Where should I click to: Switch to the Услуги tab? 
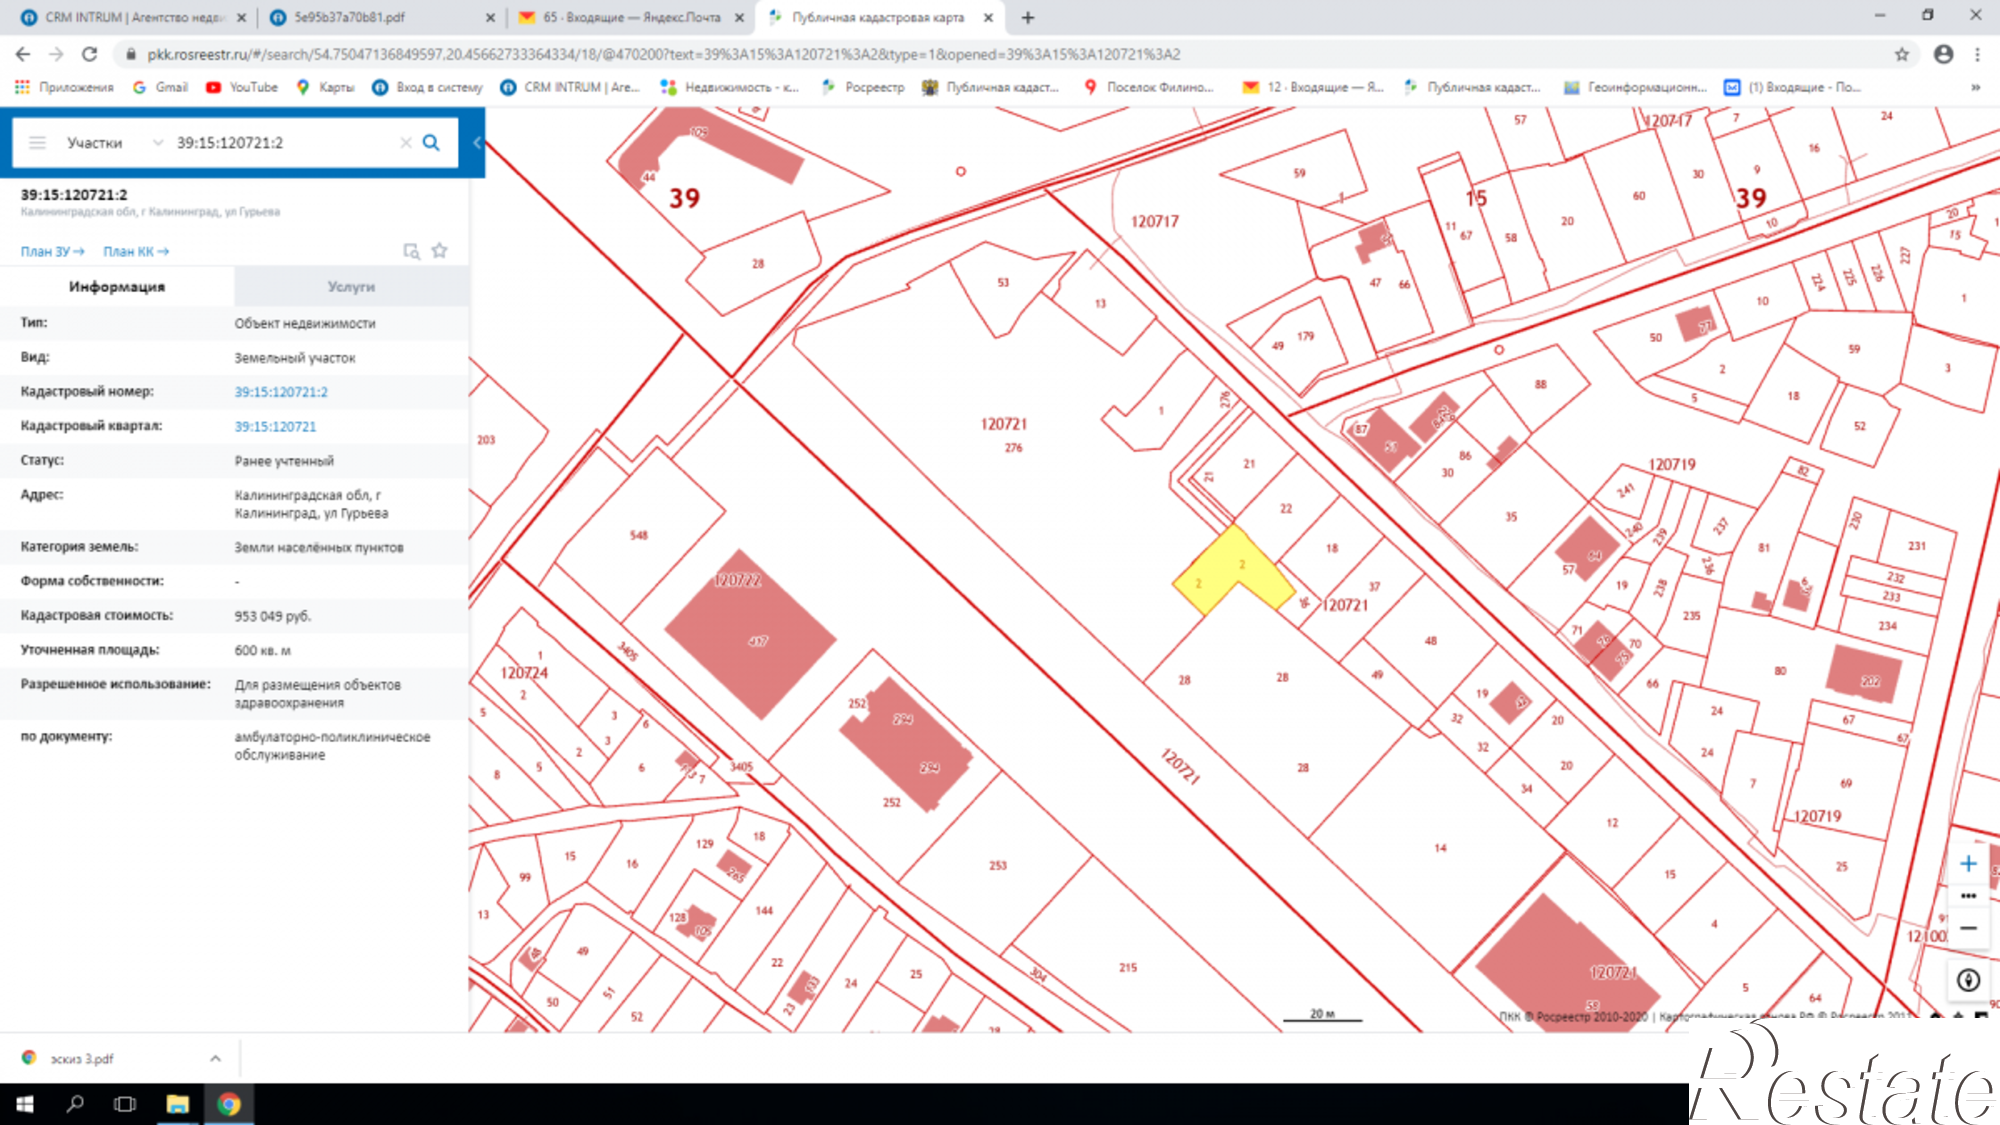click(351, 287)
